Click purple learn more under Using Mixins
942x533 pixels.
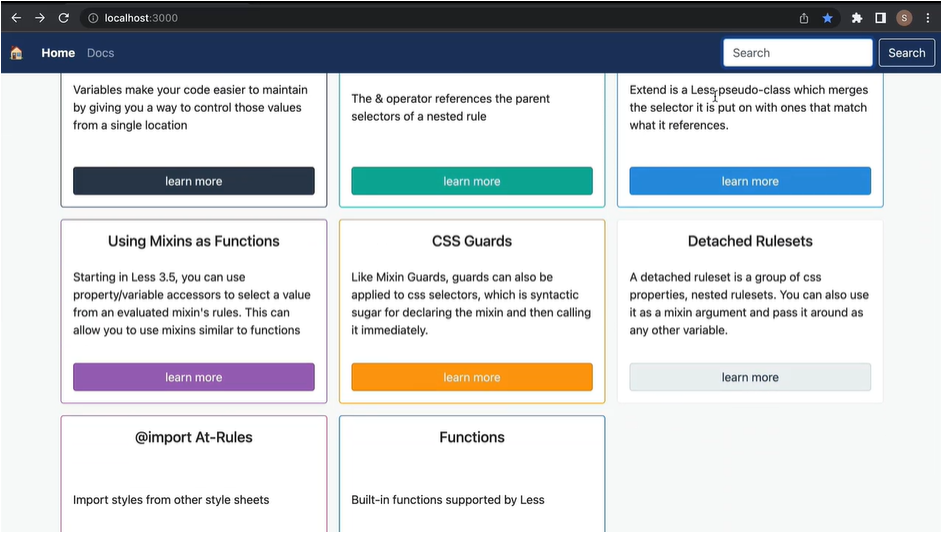(x=193, y=377)
